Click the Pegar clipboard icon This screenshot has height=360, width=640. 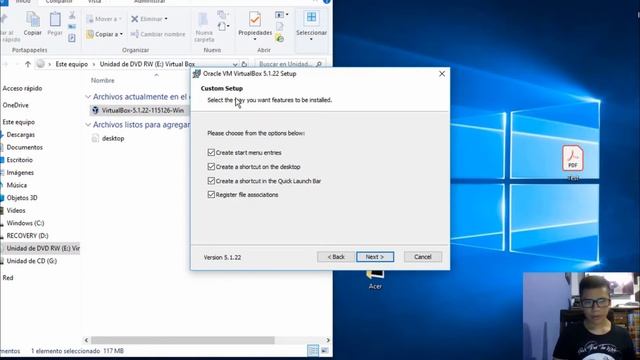[x=55, y=19]
